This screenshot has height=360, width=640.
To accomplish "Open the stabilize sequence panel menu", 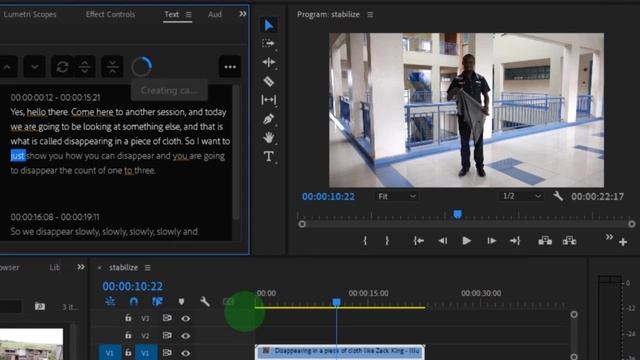I will (x=148, y=268).
